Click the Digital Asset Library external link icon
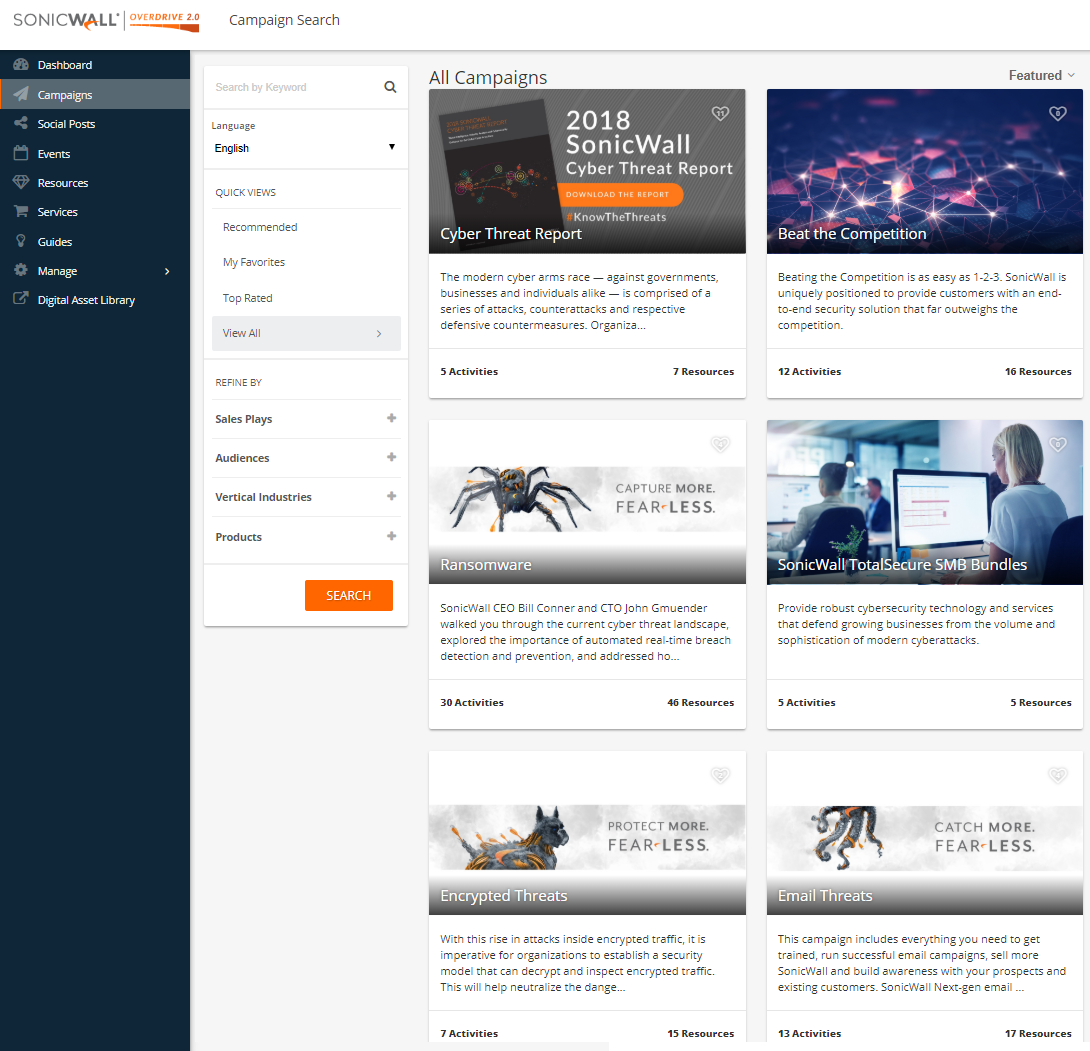Viewport: 1090px width, 1051px height. [x=21, y=299]
